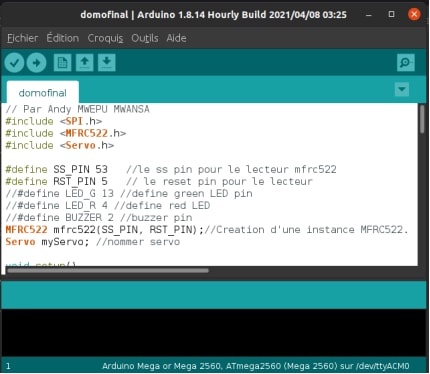Maximize the Arduino window
430x374 pixels.
[x=391, y=14]
